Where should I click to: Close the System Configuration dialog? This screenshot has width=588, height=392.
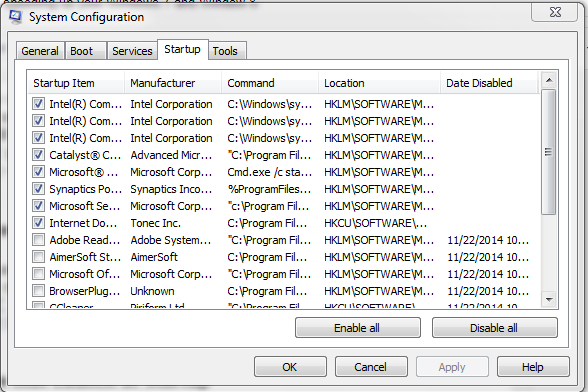554,12
